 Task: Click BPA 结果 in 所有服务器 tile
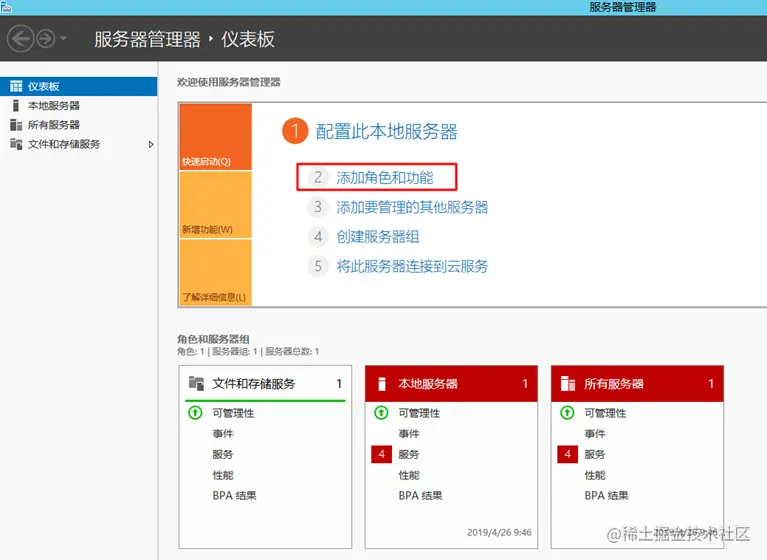click(607, 495)
